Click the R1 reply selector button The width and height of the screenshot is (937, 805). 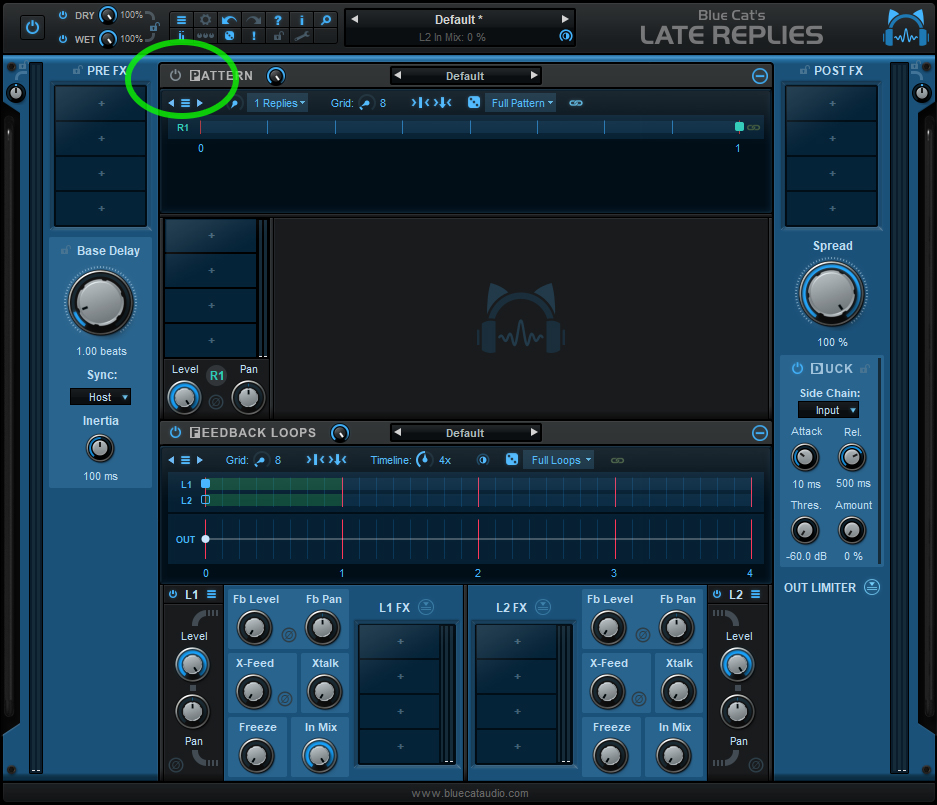point(216,375)
